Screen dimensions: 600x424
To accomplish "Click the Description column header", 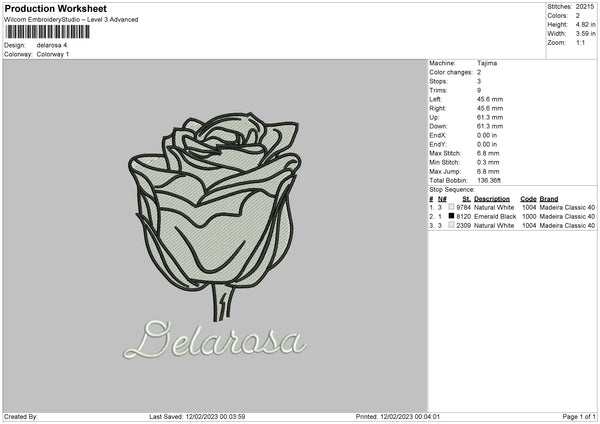I will [x=492, y=199].
